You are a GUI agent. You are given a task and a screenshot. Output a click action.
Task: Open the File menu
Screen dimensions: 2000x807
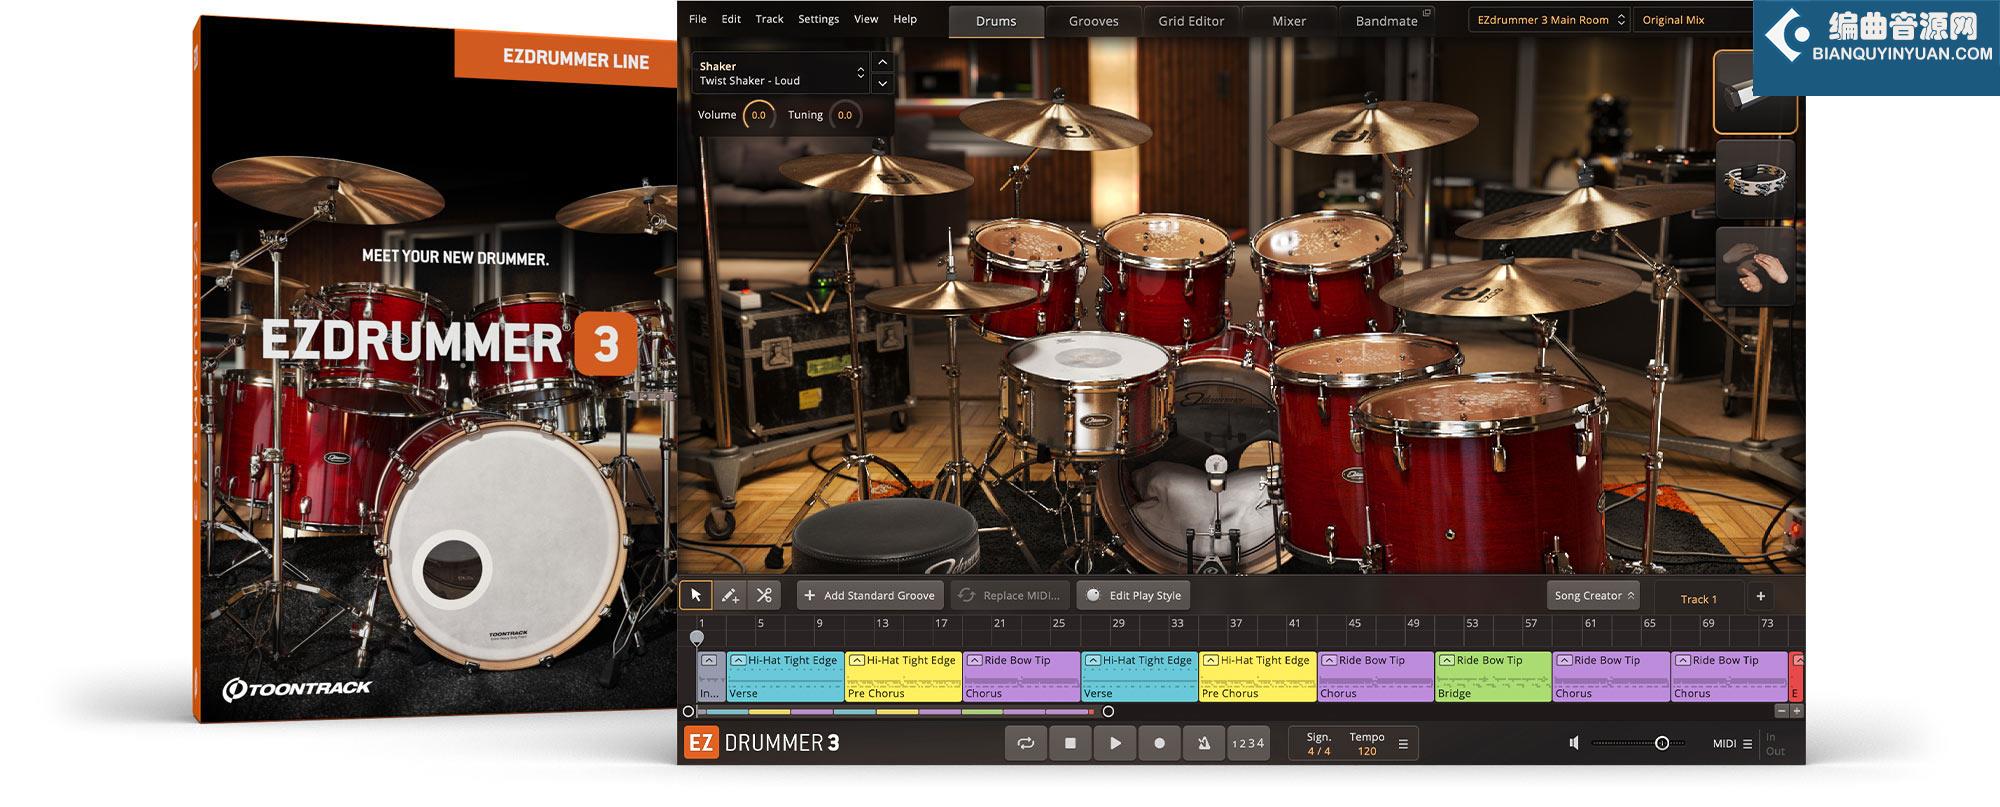point(698,19)
